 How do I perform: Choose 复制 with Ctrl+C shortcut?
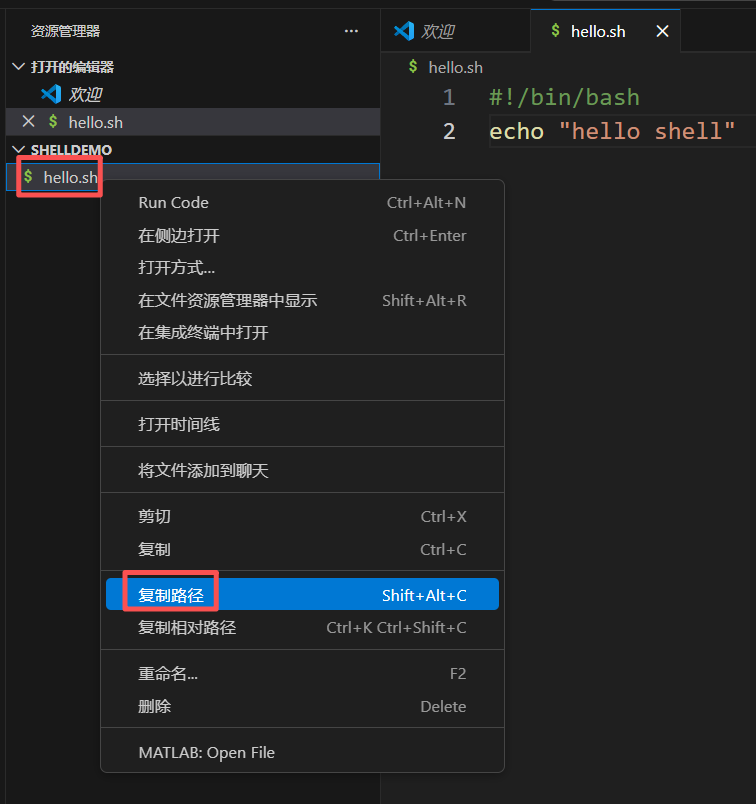click(x=303, y=549)
